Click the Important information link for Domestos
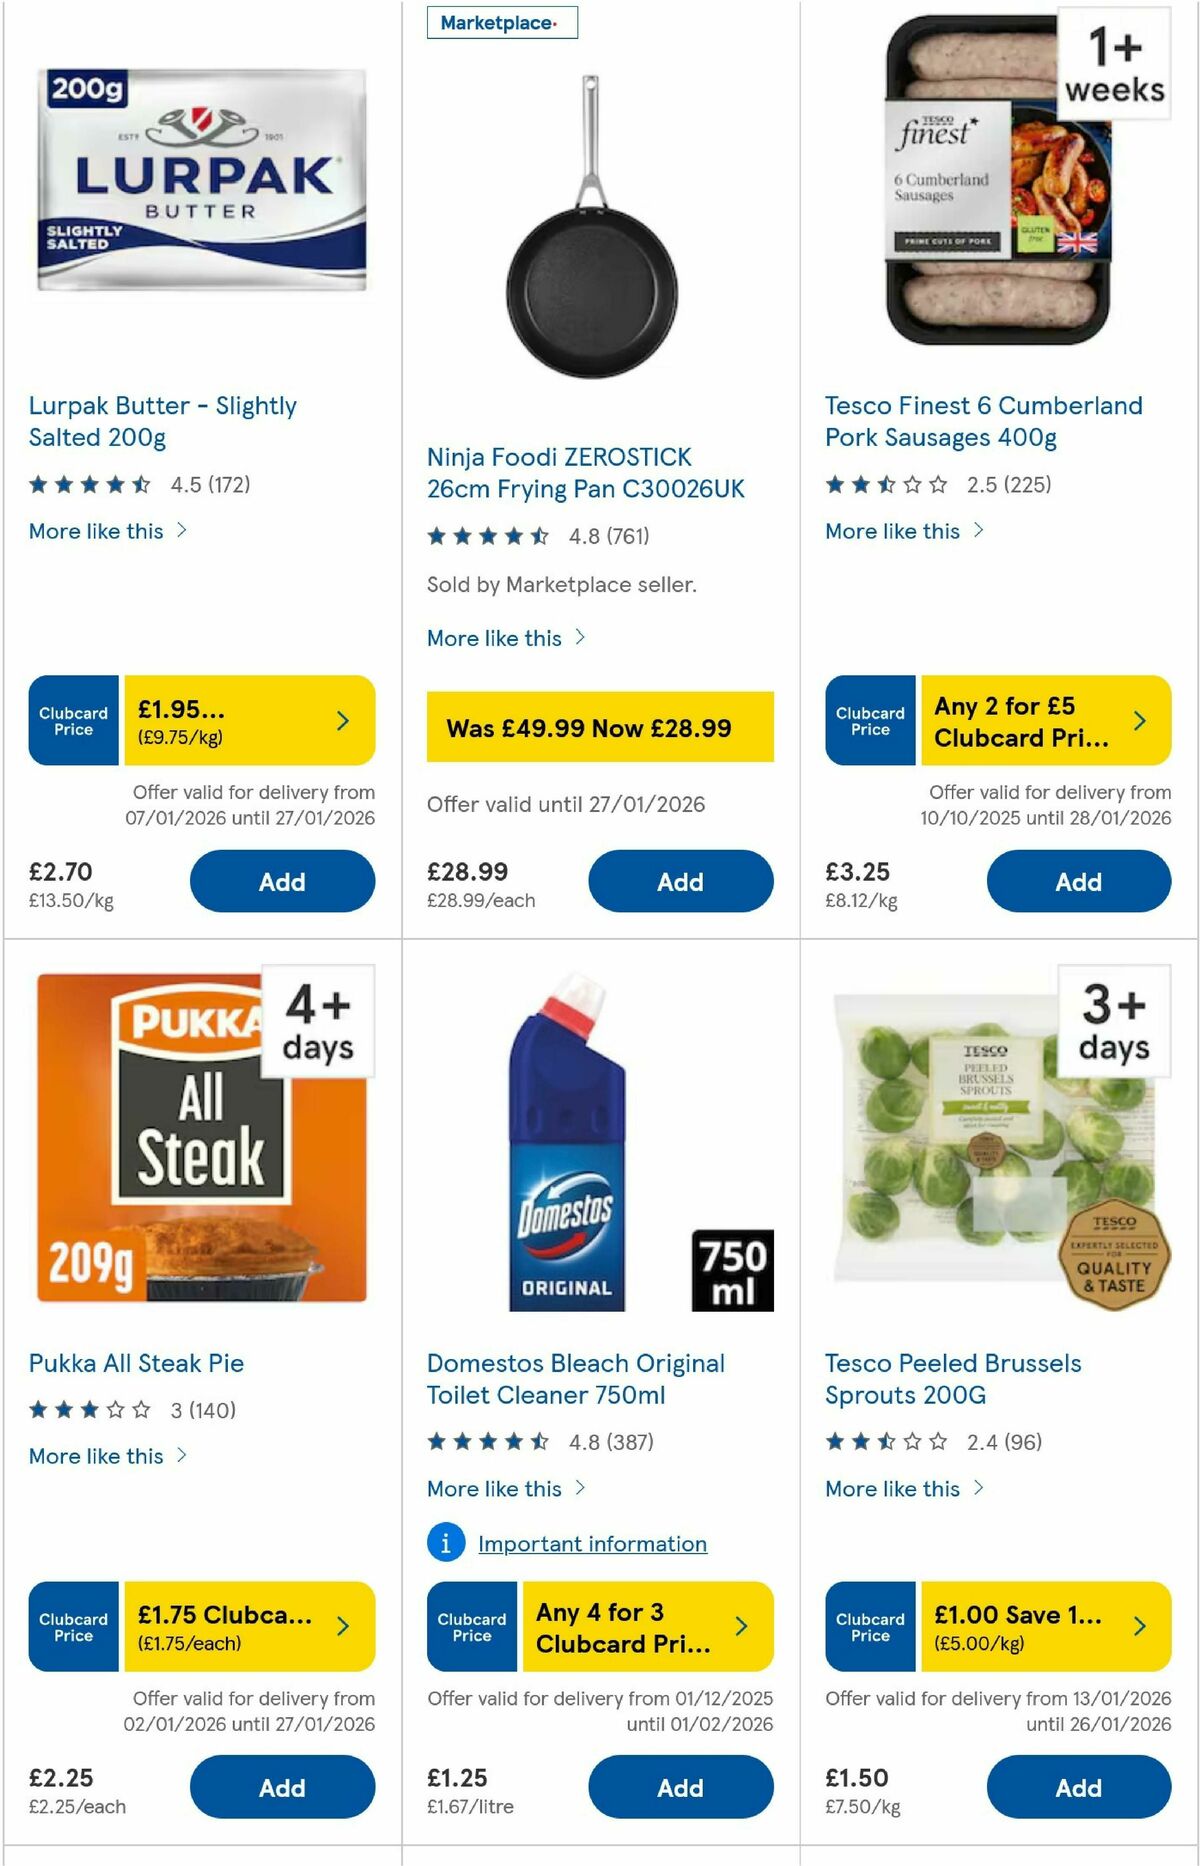 pos(591,1543)
